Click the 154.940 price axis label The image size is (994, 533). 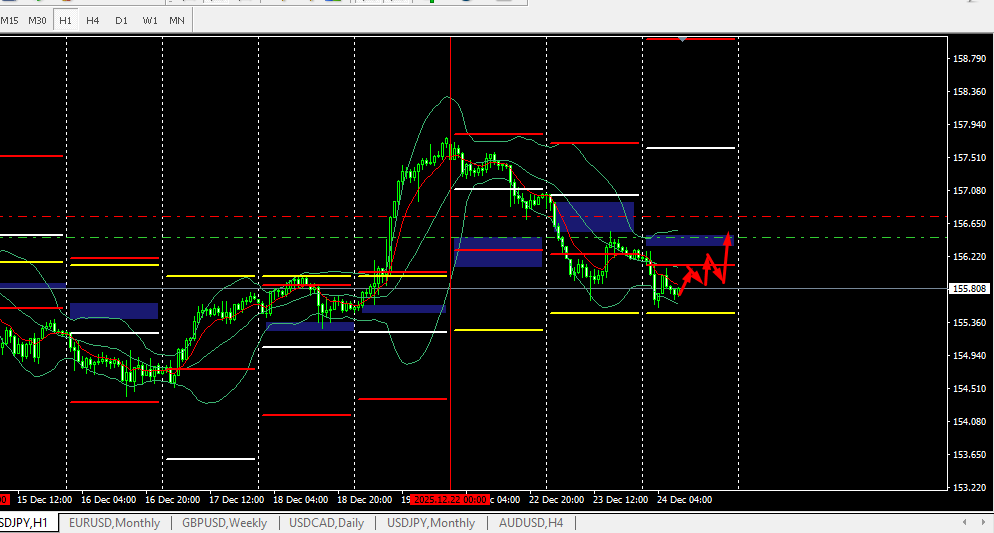(970, 355)
